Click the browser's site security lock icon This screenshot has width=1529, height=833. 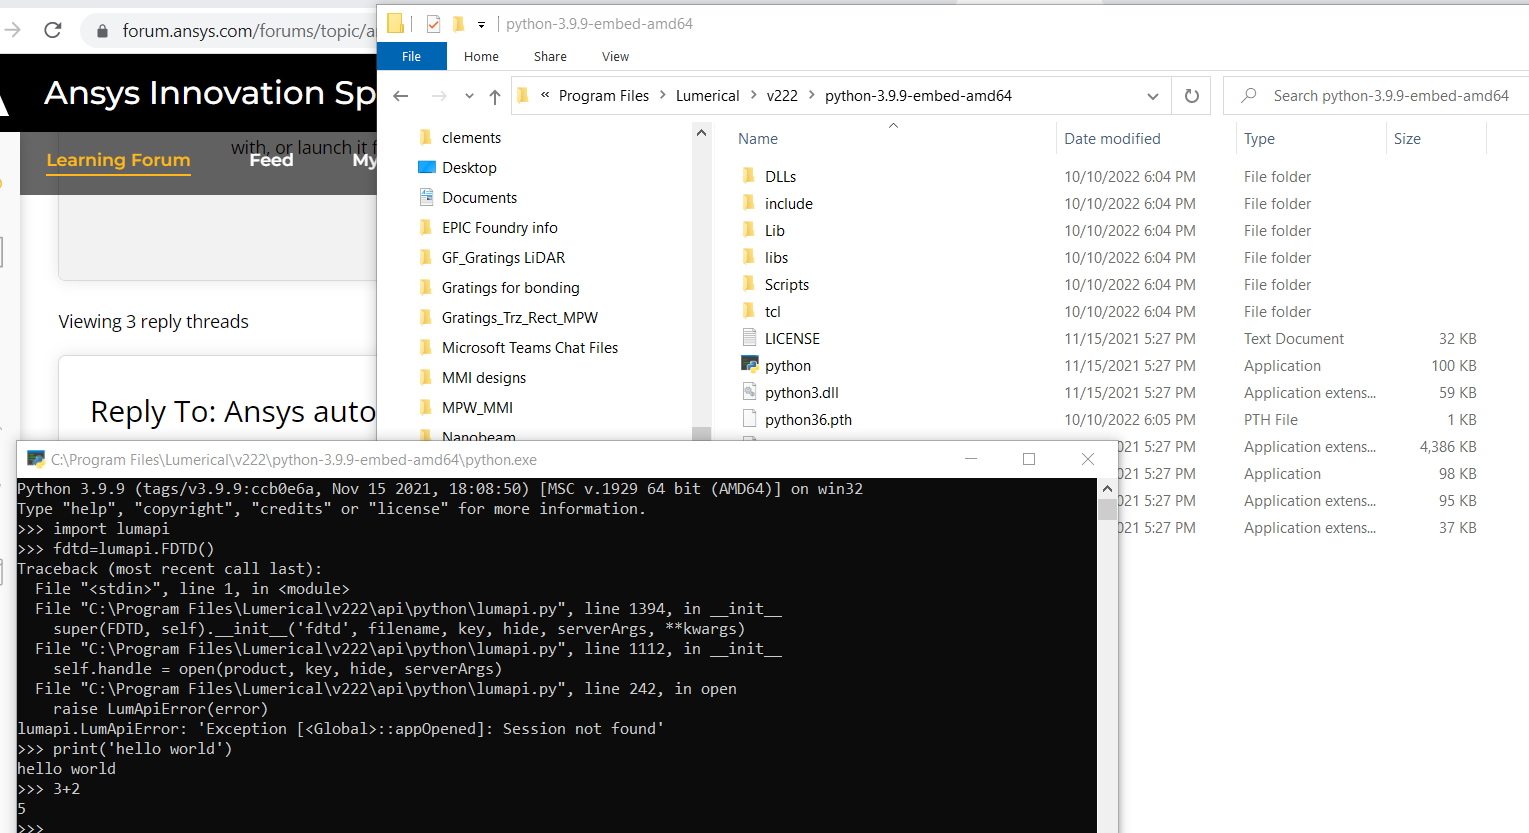coord(102,31)
